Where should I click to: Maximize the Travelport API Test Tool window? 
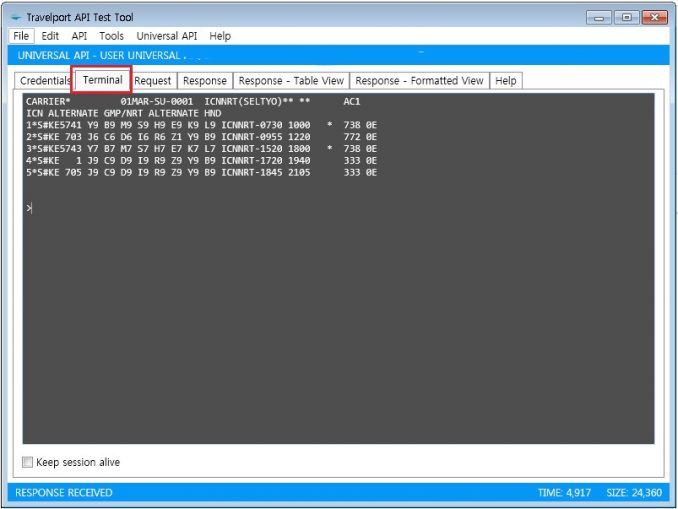pyautogui.click(x=626, y=18)
